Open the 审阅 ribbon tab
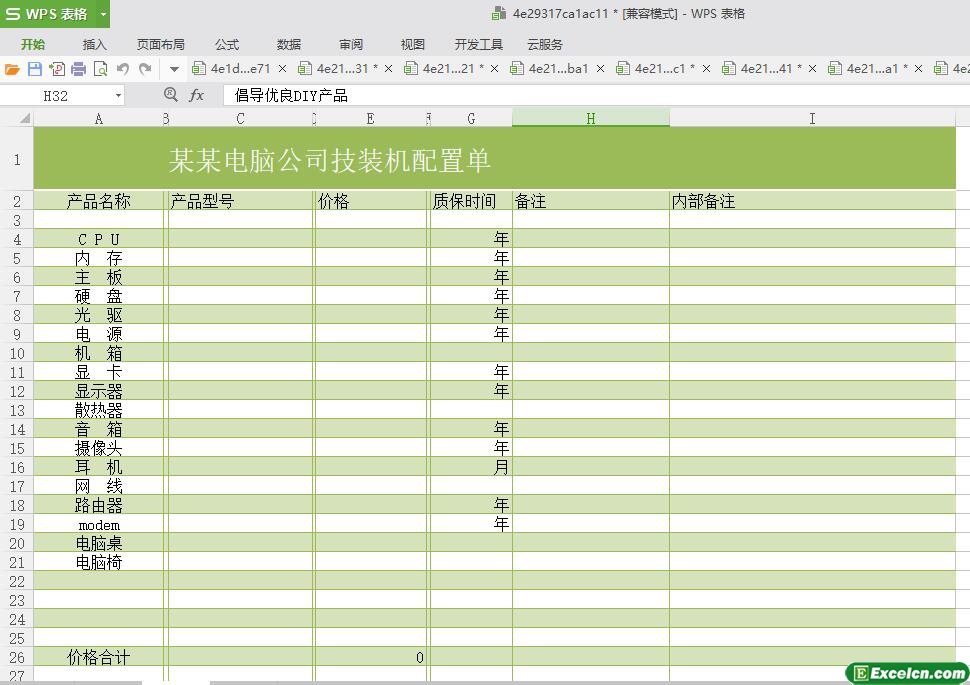The image size is (970, 685). (x=351, y=45)
